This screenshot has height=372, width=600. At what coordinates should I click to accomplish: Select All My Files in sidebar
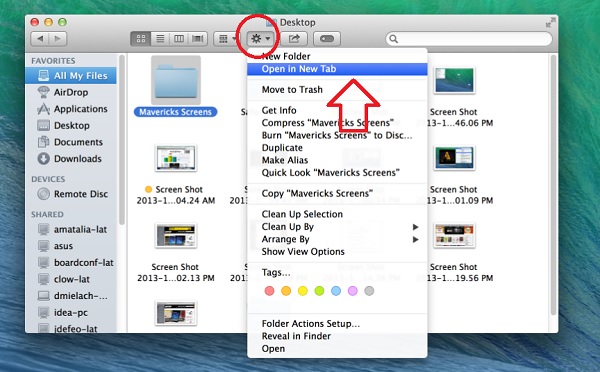tap(71, 76)
